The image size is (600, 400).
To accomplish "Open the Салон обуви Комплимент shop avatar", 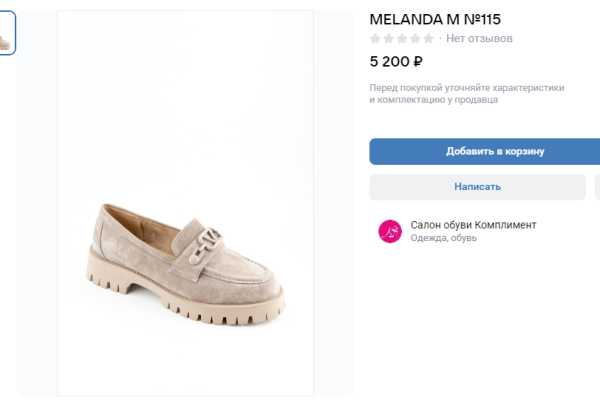I will coord(390,231).
